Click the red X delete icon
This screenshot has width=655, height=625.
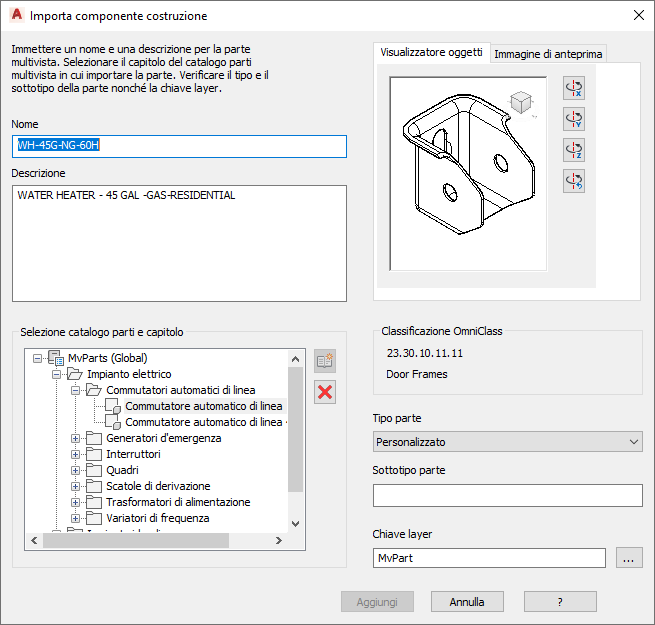point(325,392)
